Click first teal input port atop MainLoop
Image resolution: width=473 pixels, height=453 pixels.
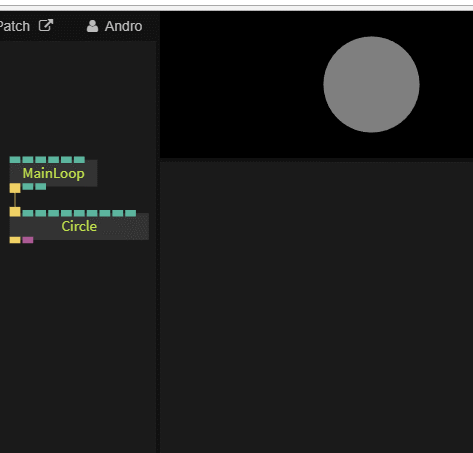(x=15, y=160)
